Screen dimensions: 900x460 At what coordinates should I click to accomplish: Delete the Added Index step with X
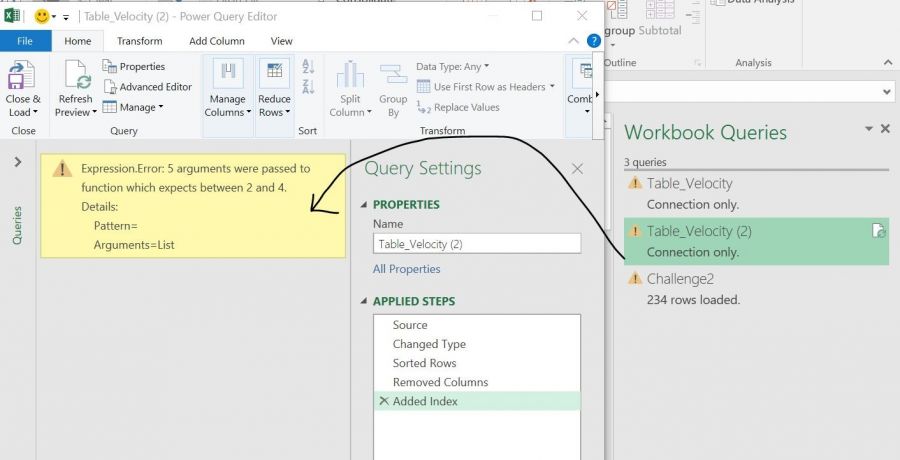384,401
